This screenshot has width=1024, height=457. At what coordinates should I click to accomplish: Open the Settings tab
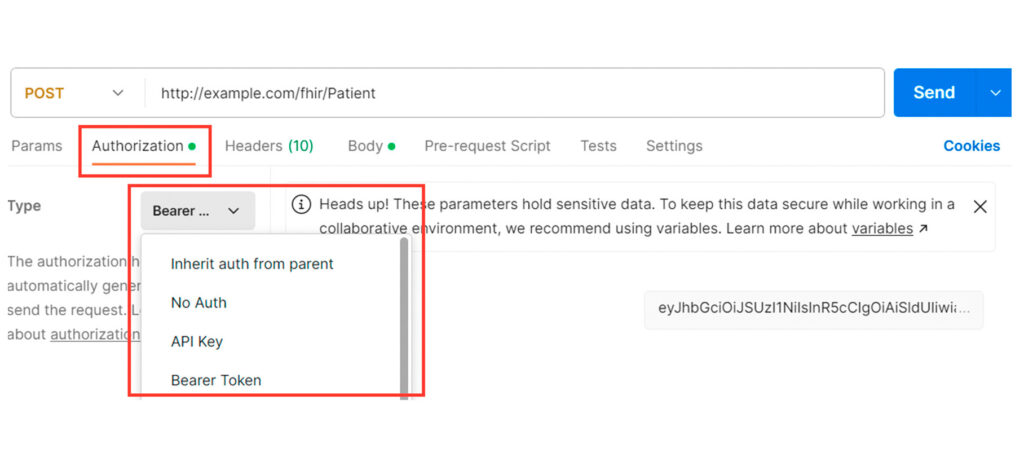coord(674,146)
